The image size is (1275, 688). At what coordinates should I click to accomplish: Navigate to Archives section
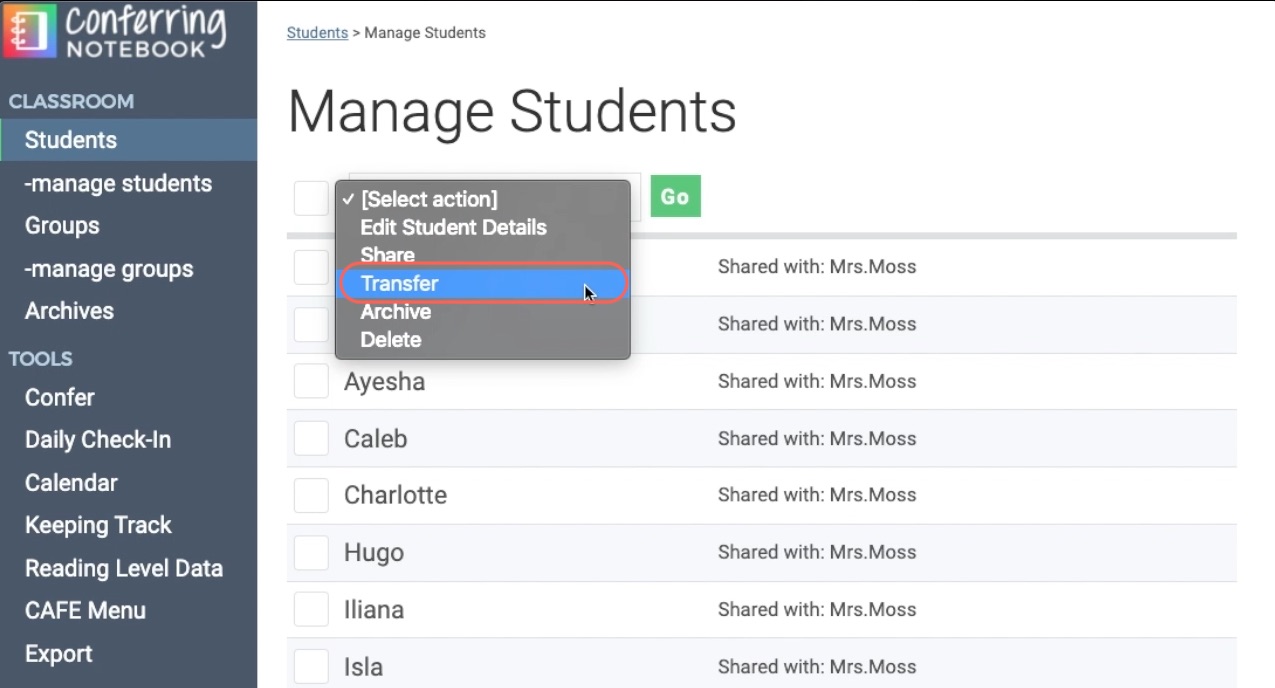[x=69, y=310]
